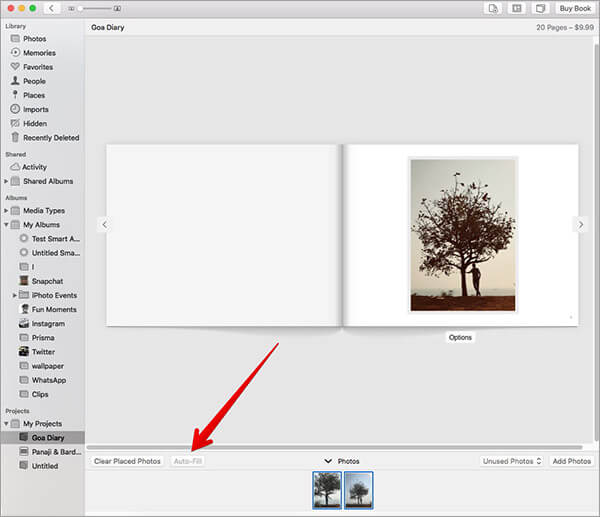Screen dimensions: 600x517
Task: Select the first tree thumbnail in tray
Action: tap(327, 490)
